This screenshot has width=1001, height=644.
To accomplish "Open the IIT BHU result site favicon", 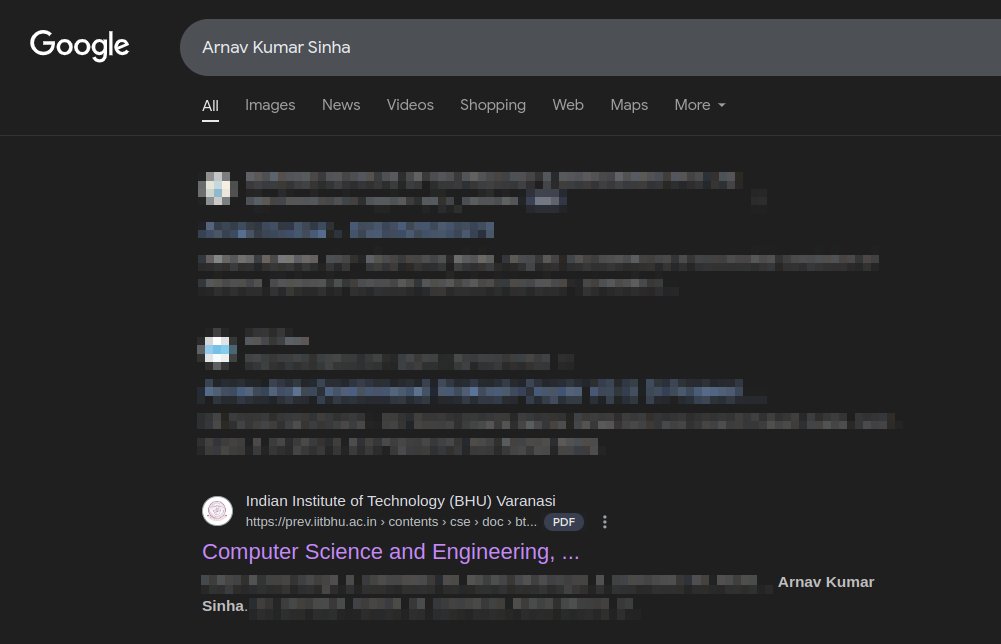I will click(217, 511).
